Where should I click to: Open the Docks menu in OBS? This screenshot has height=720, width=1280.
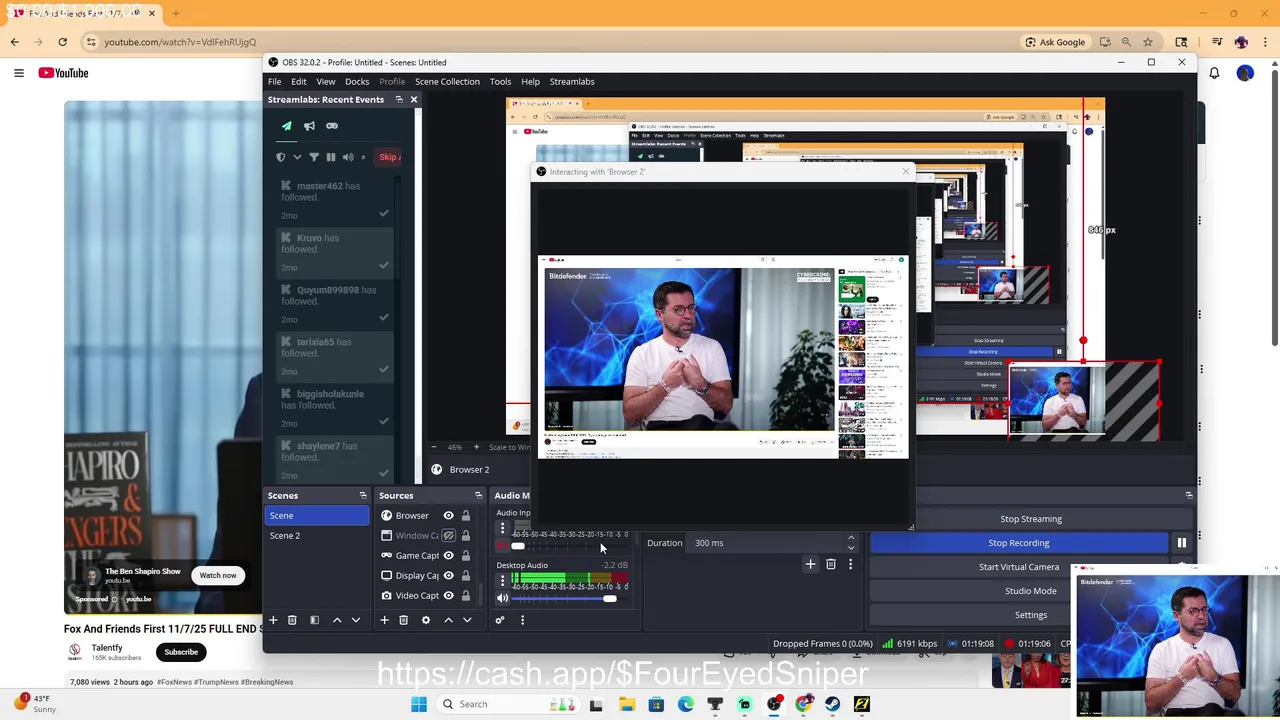tap(357, 82)
